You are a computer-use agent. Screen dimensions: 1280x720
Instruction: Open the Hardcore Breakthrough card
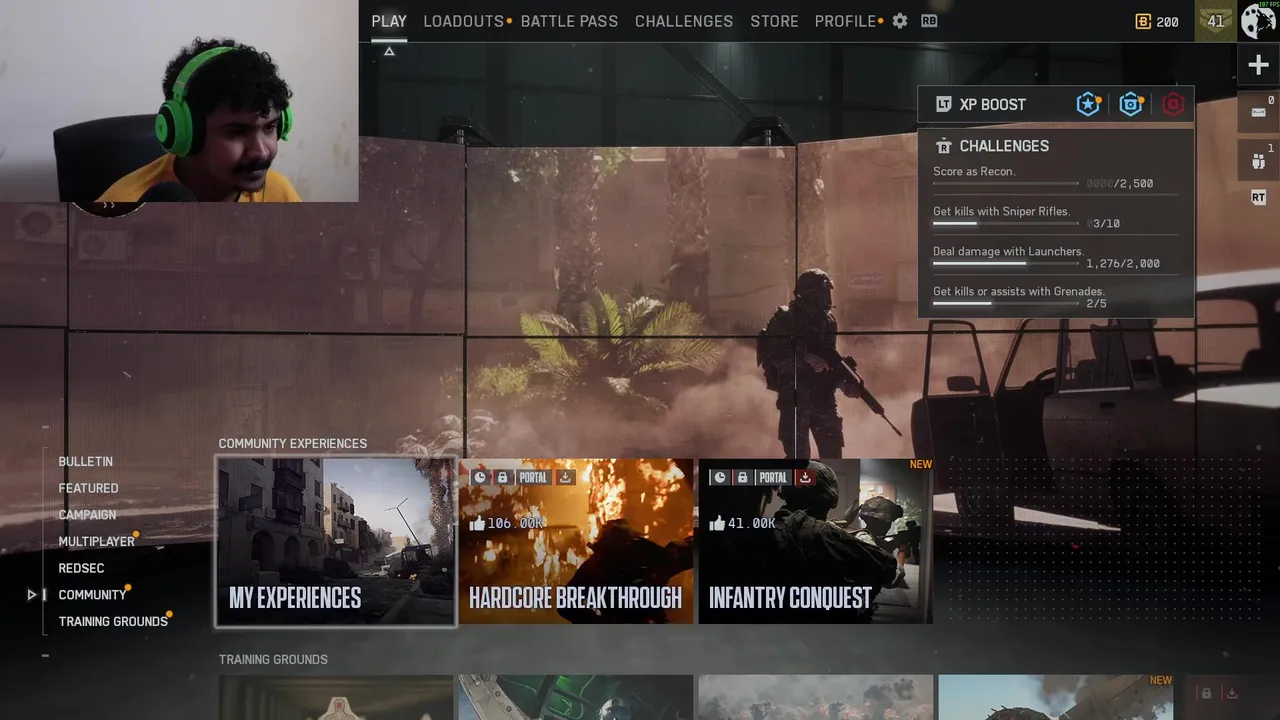[x=576, y=541]
